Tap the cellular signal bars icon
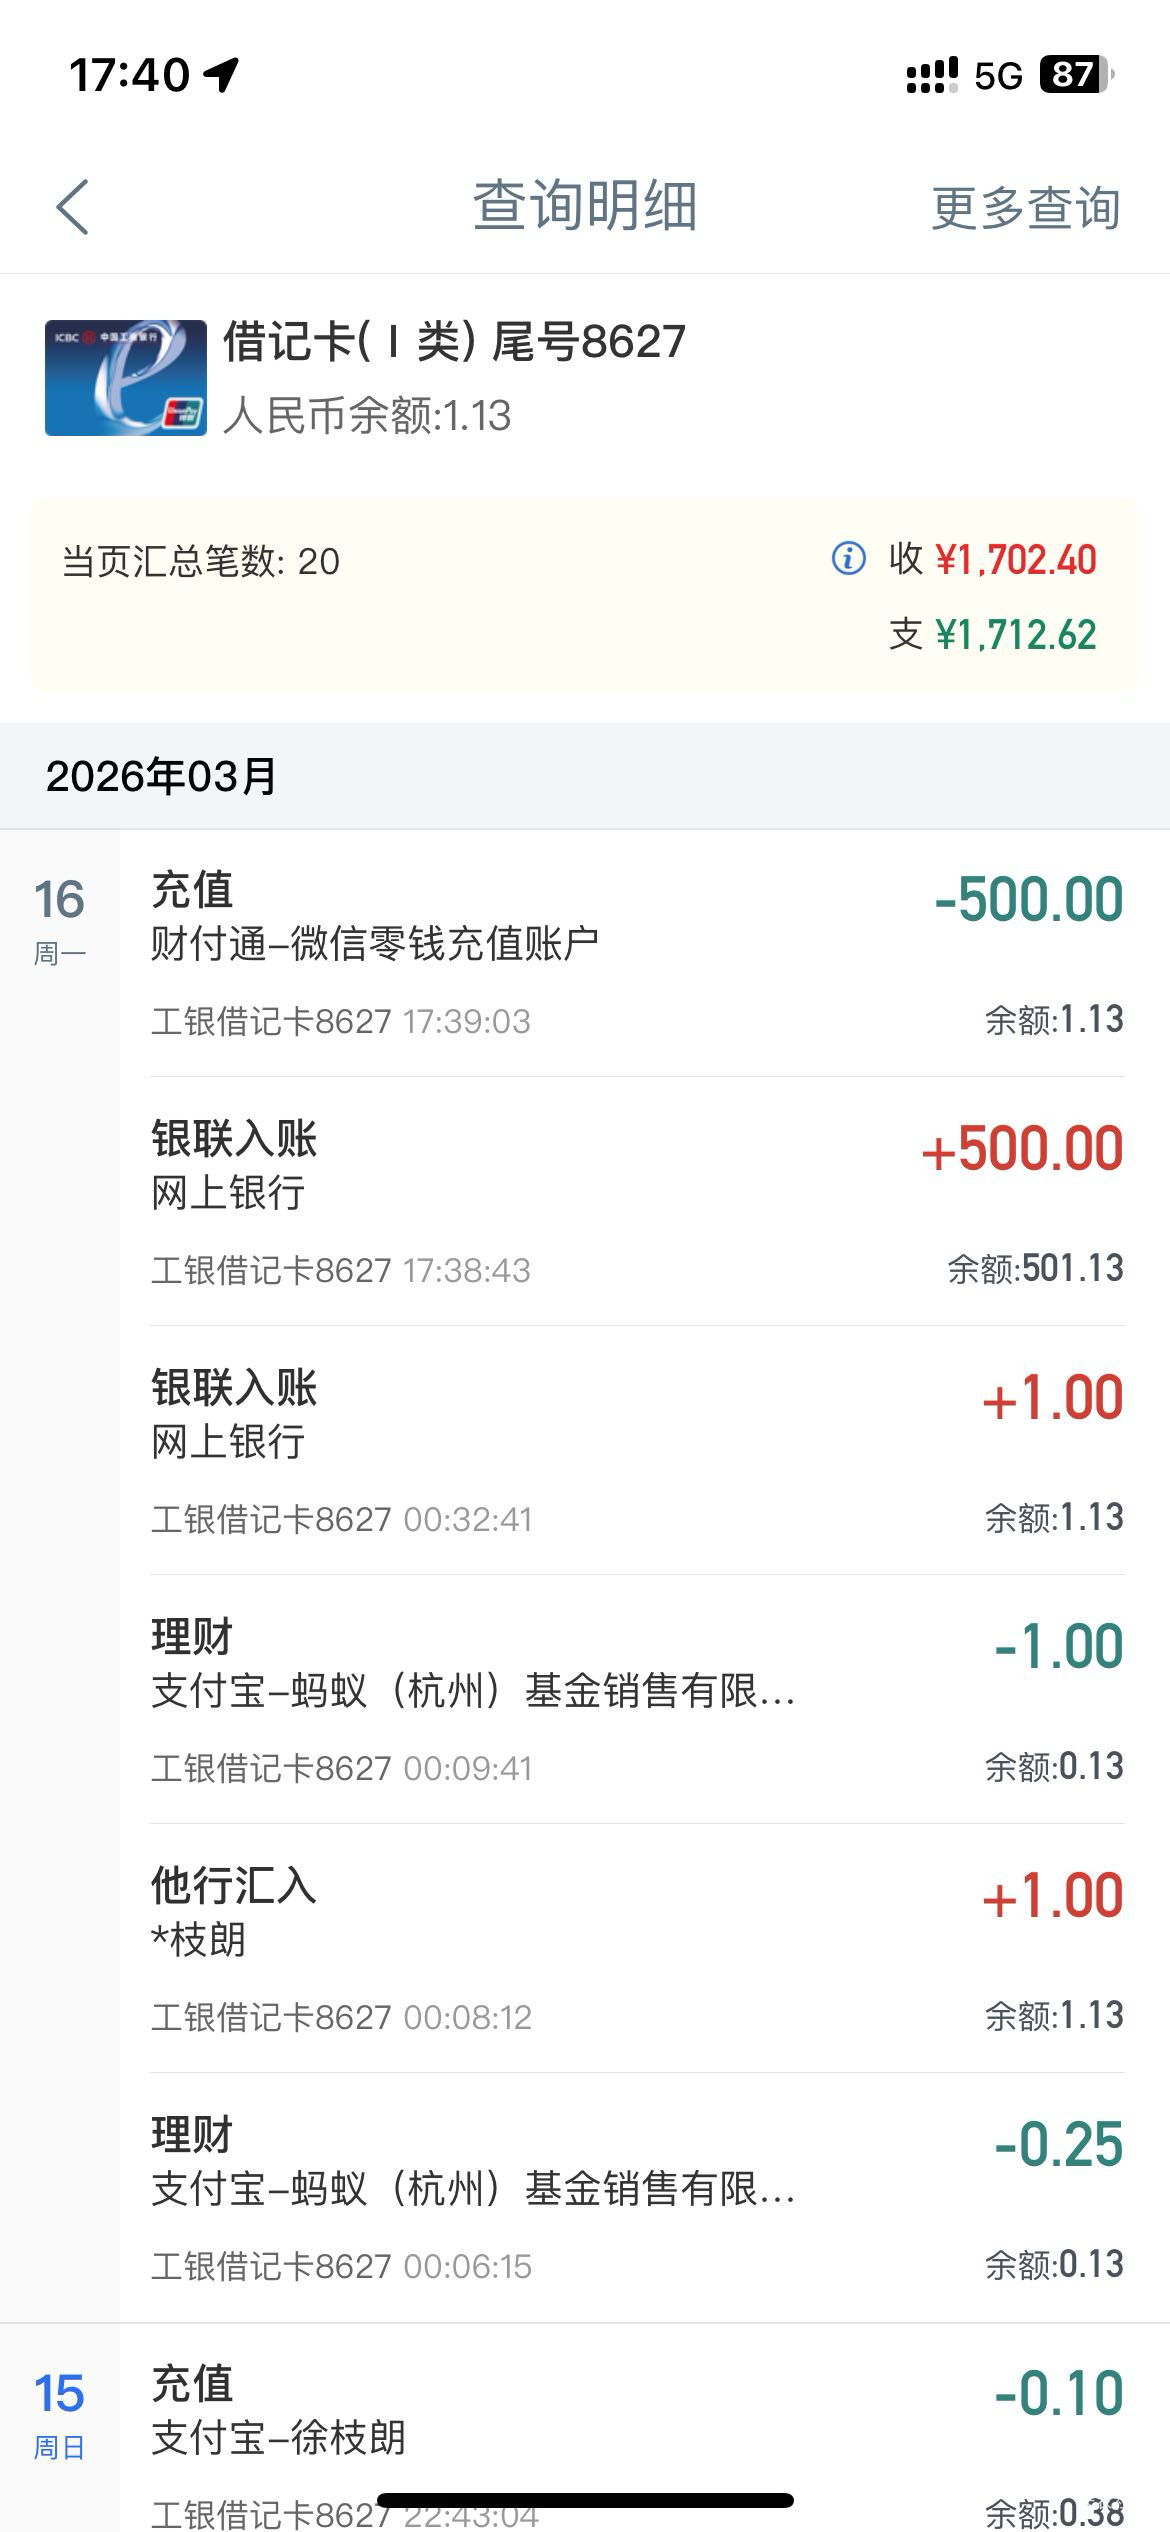1170x2532 pixels. pos(931,76)
